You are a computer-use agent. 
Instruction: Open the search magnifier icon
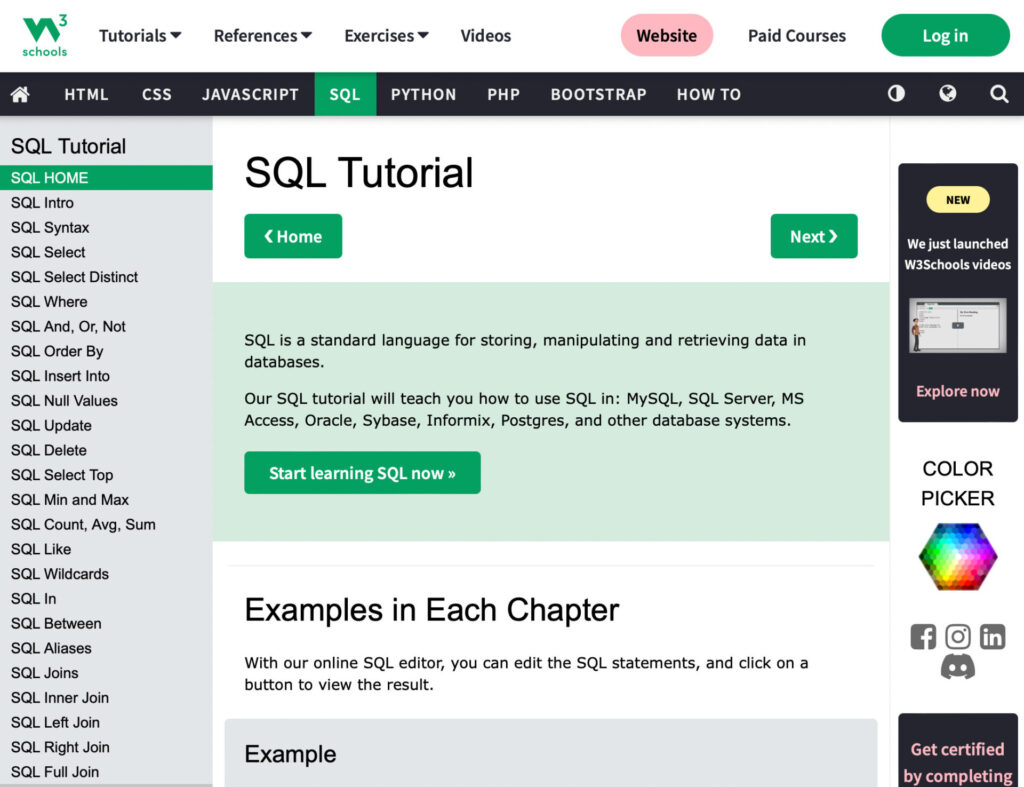tap(999, 94)
